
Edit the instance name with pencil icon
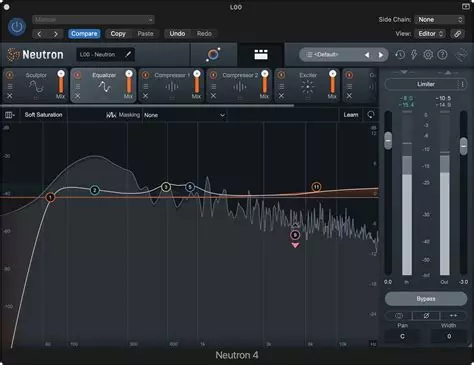128,54
